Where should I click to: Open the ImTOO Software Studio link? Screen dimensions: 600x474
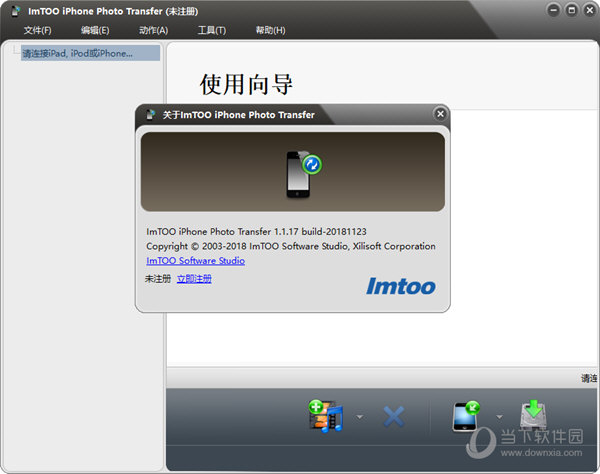click(x=196, y=261)
